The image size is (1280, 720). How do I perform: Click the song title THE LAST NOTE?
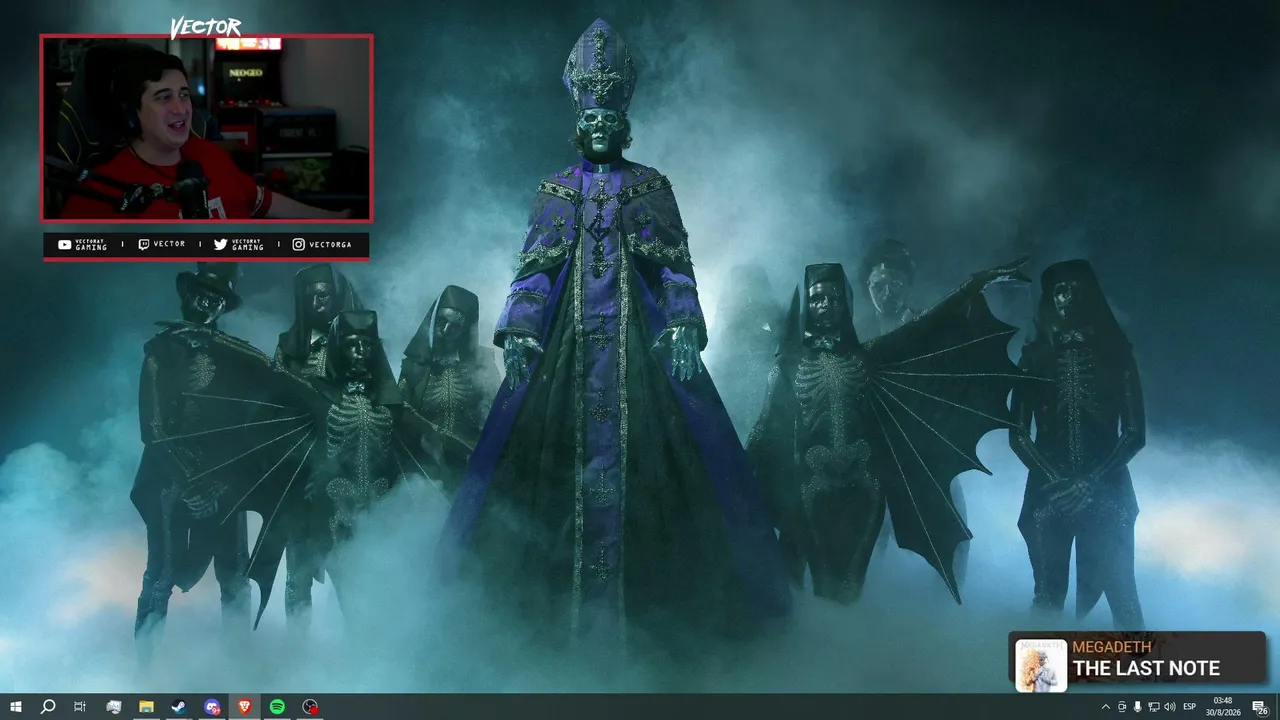[x=1146, y=669]
